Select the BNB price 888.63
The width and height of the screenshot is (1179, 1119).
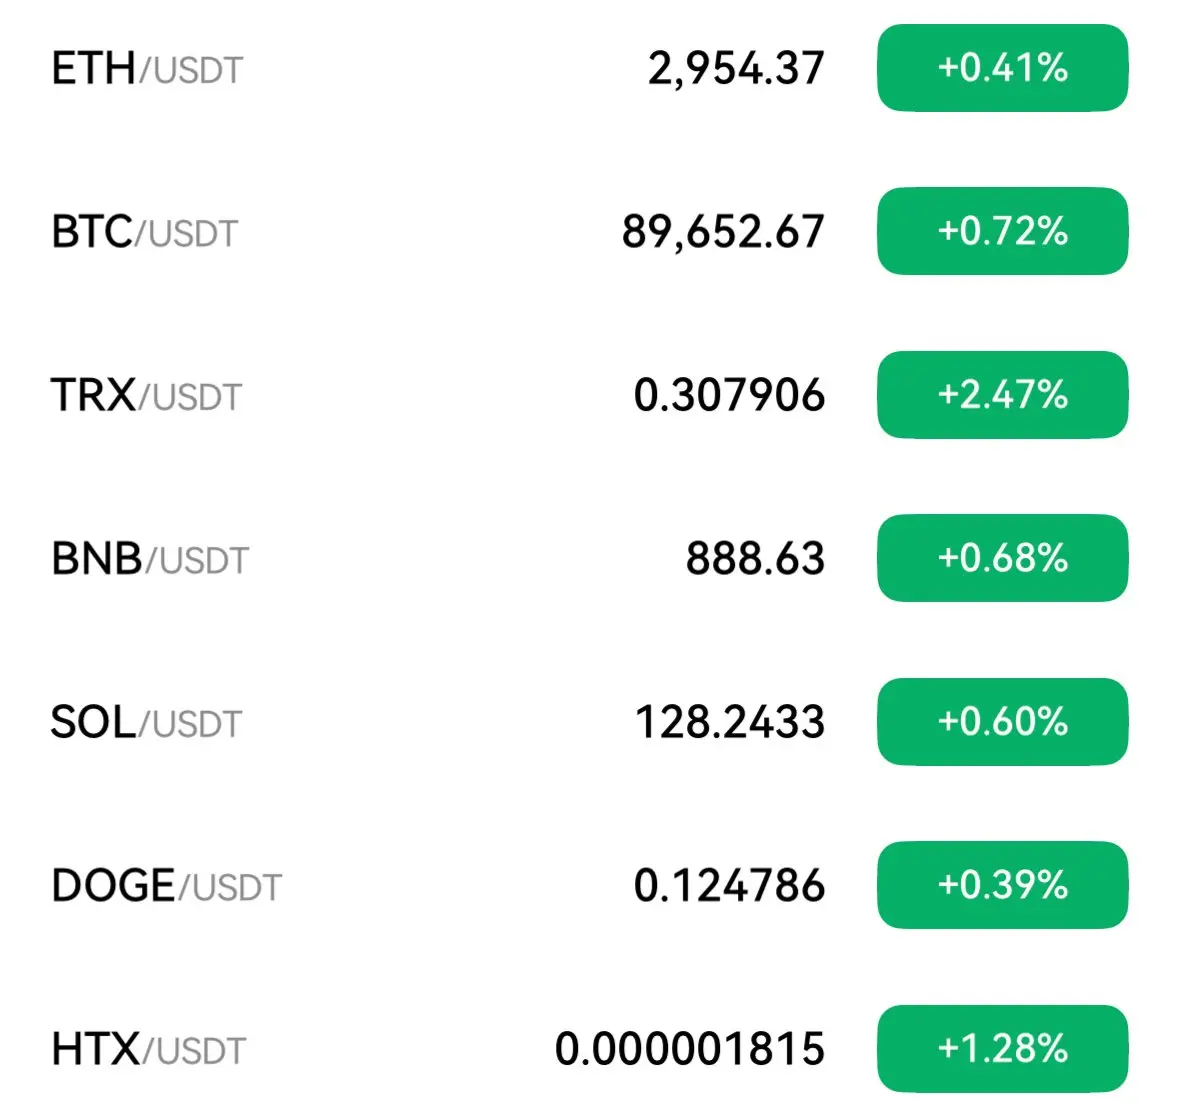click(755, 559)
